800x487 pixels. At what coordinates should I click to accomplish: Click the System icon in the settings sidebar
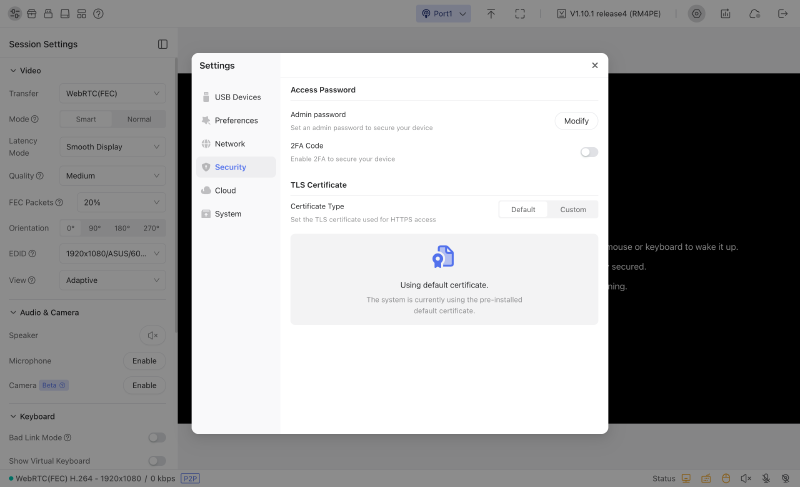206,214
